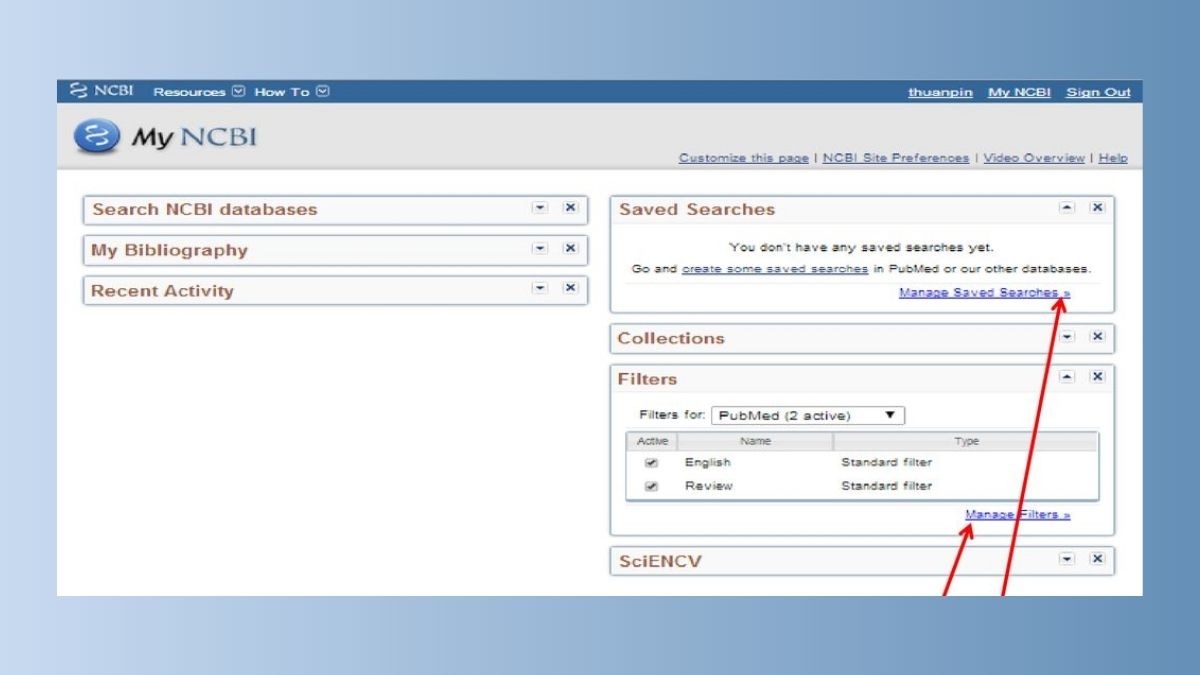This screenshot has height=675, width=1200.
Task: Click the Active column header
Action: coord(652,441)
